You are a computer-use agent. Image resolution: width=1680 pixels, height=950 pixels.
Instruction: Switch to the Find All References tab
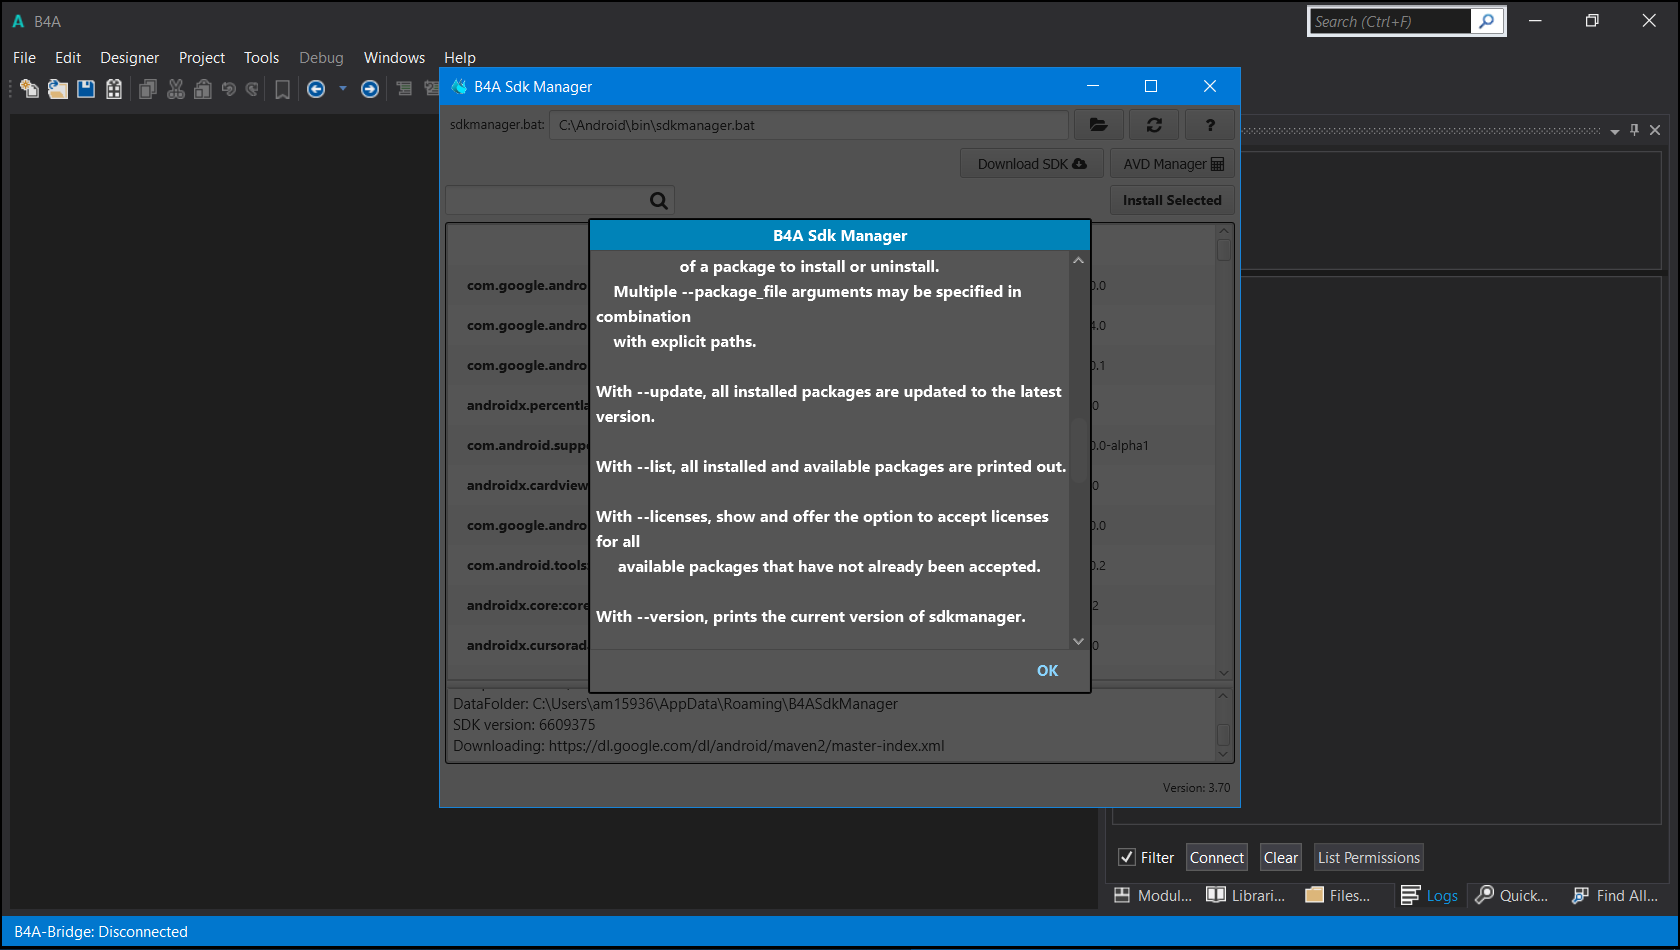click(1615, 895)
